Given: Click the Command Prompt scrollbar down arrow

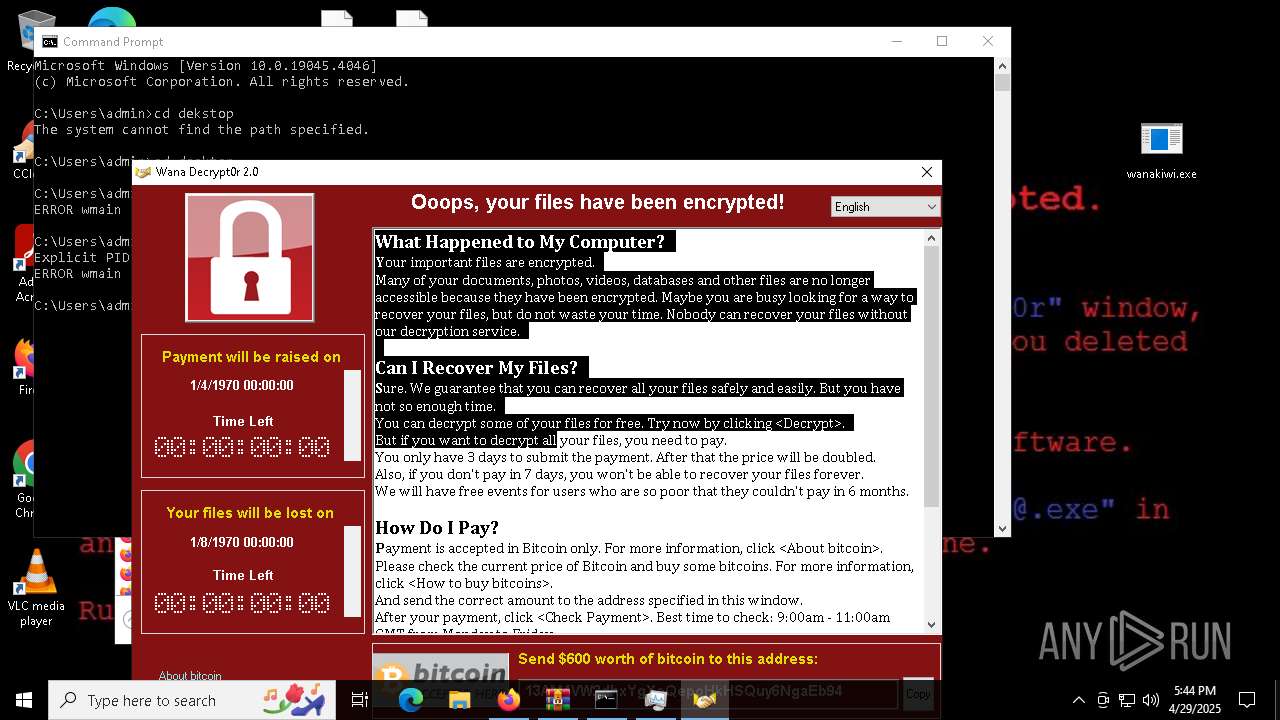Looking at the screenshot, I should coord(1002,528).
